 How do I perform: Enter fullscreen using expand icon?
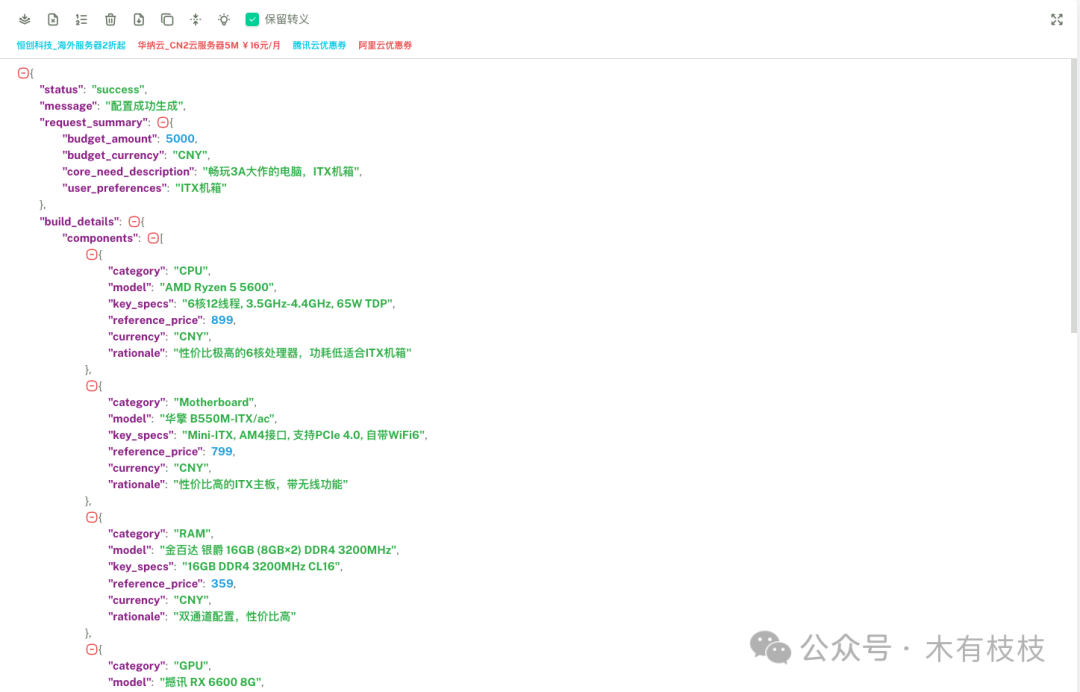pos(1057,19)
